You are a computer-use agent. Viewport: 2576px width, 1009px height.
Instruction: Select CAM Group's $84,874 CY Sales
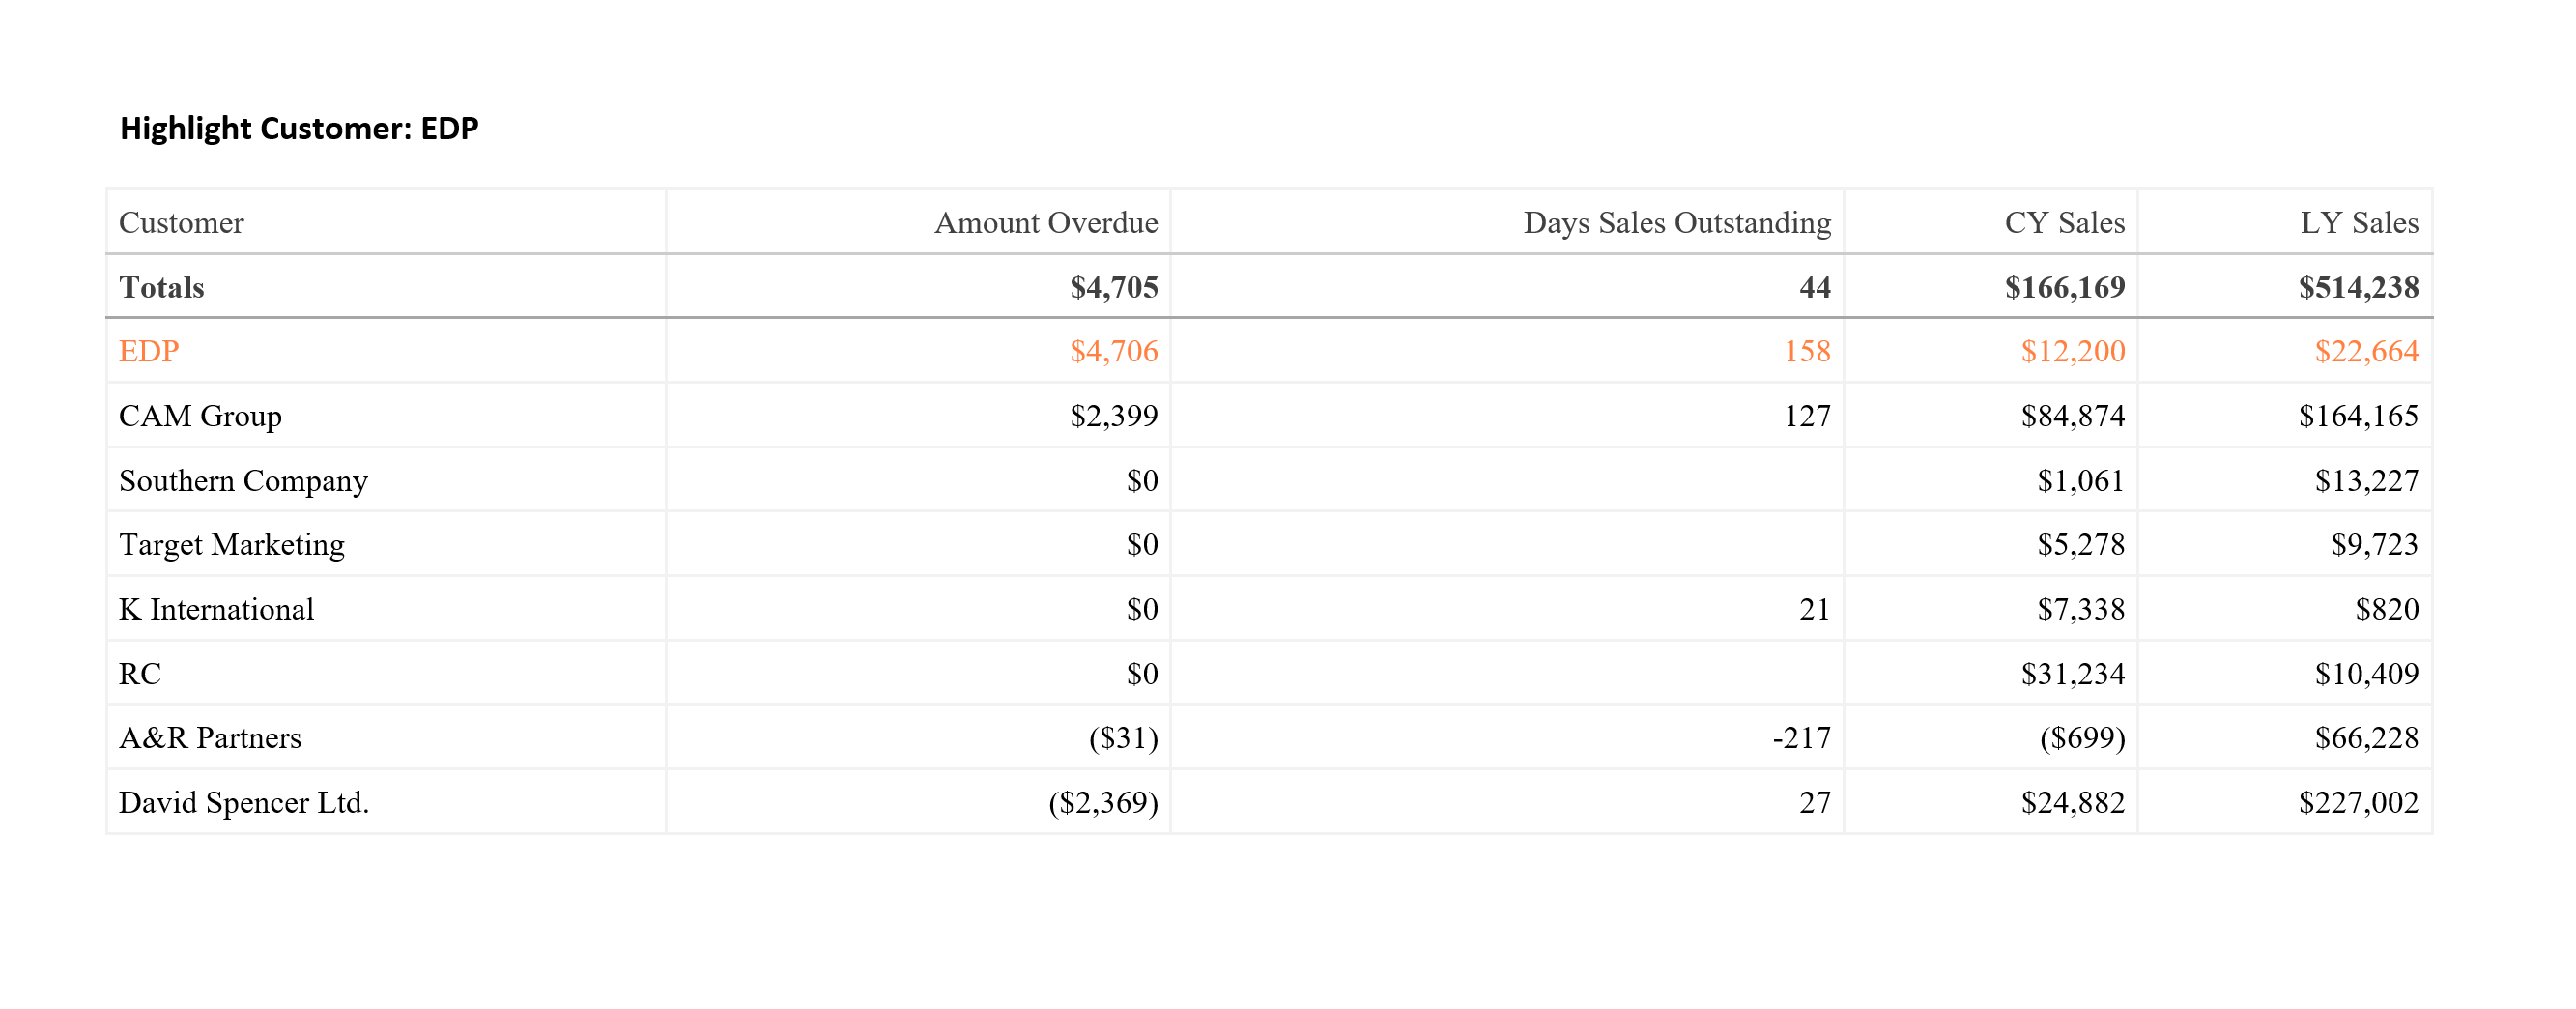point(2072,415)
